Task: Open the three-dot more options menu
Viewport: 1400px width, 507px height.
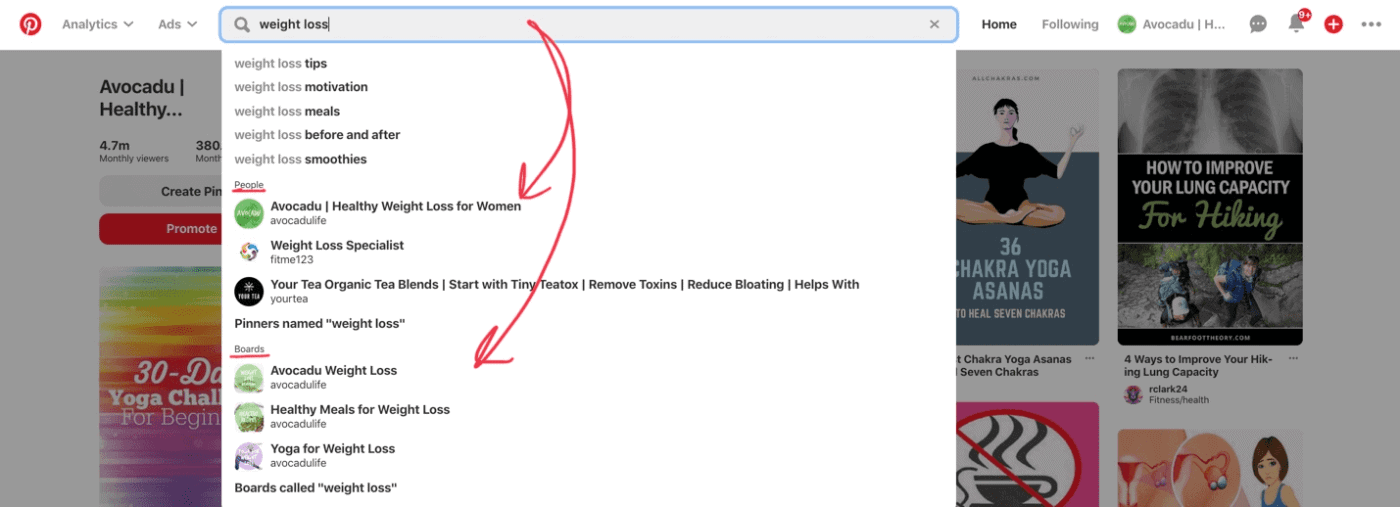Action: pyautogui.click(x=1370, y=24)
